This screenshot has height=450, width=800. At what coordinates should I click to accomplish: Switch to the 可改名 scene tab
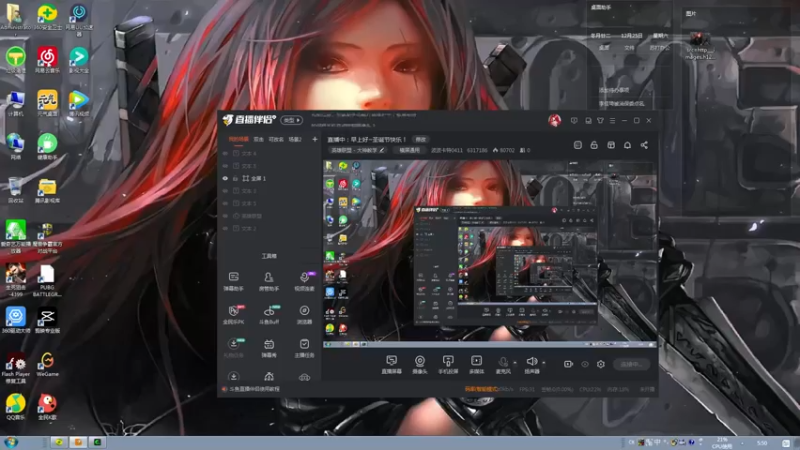[x=276, y=139]
